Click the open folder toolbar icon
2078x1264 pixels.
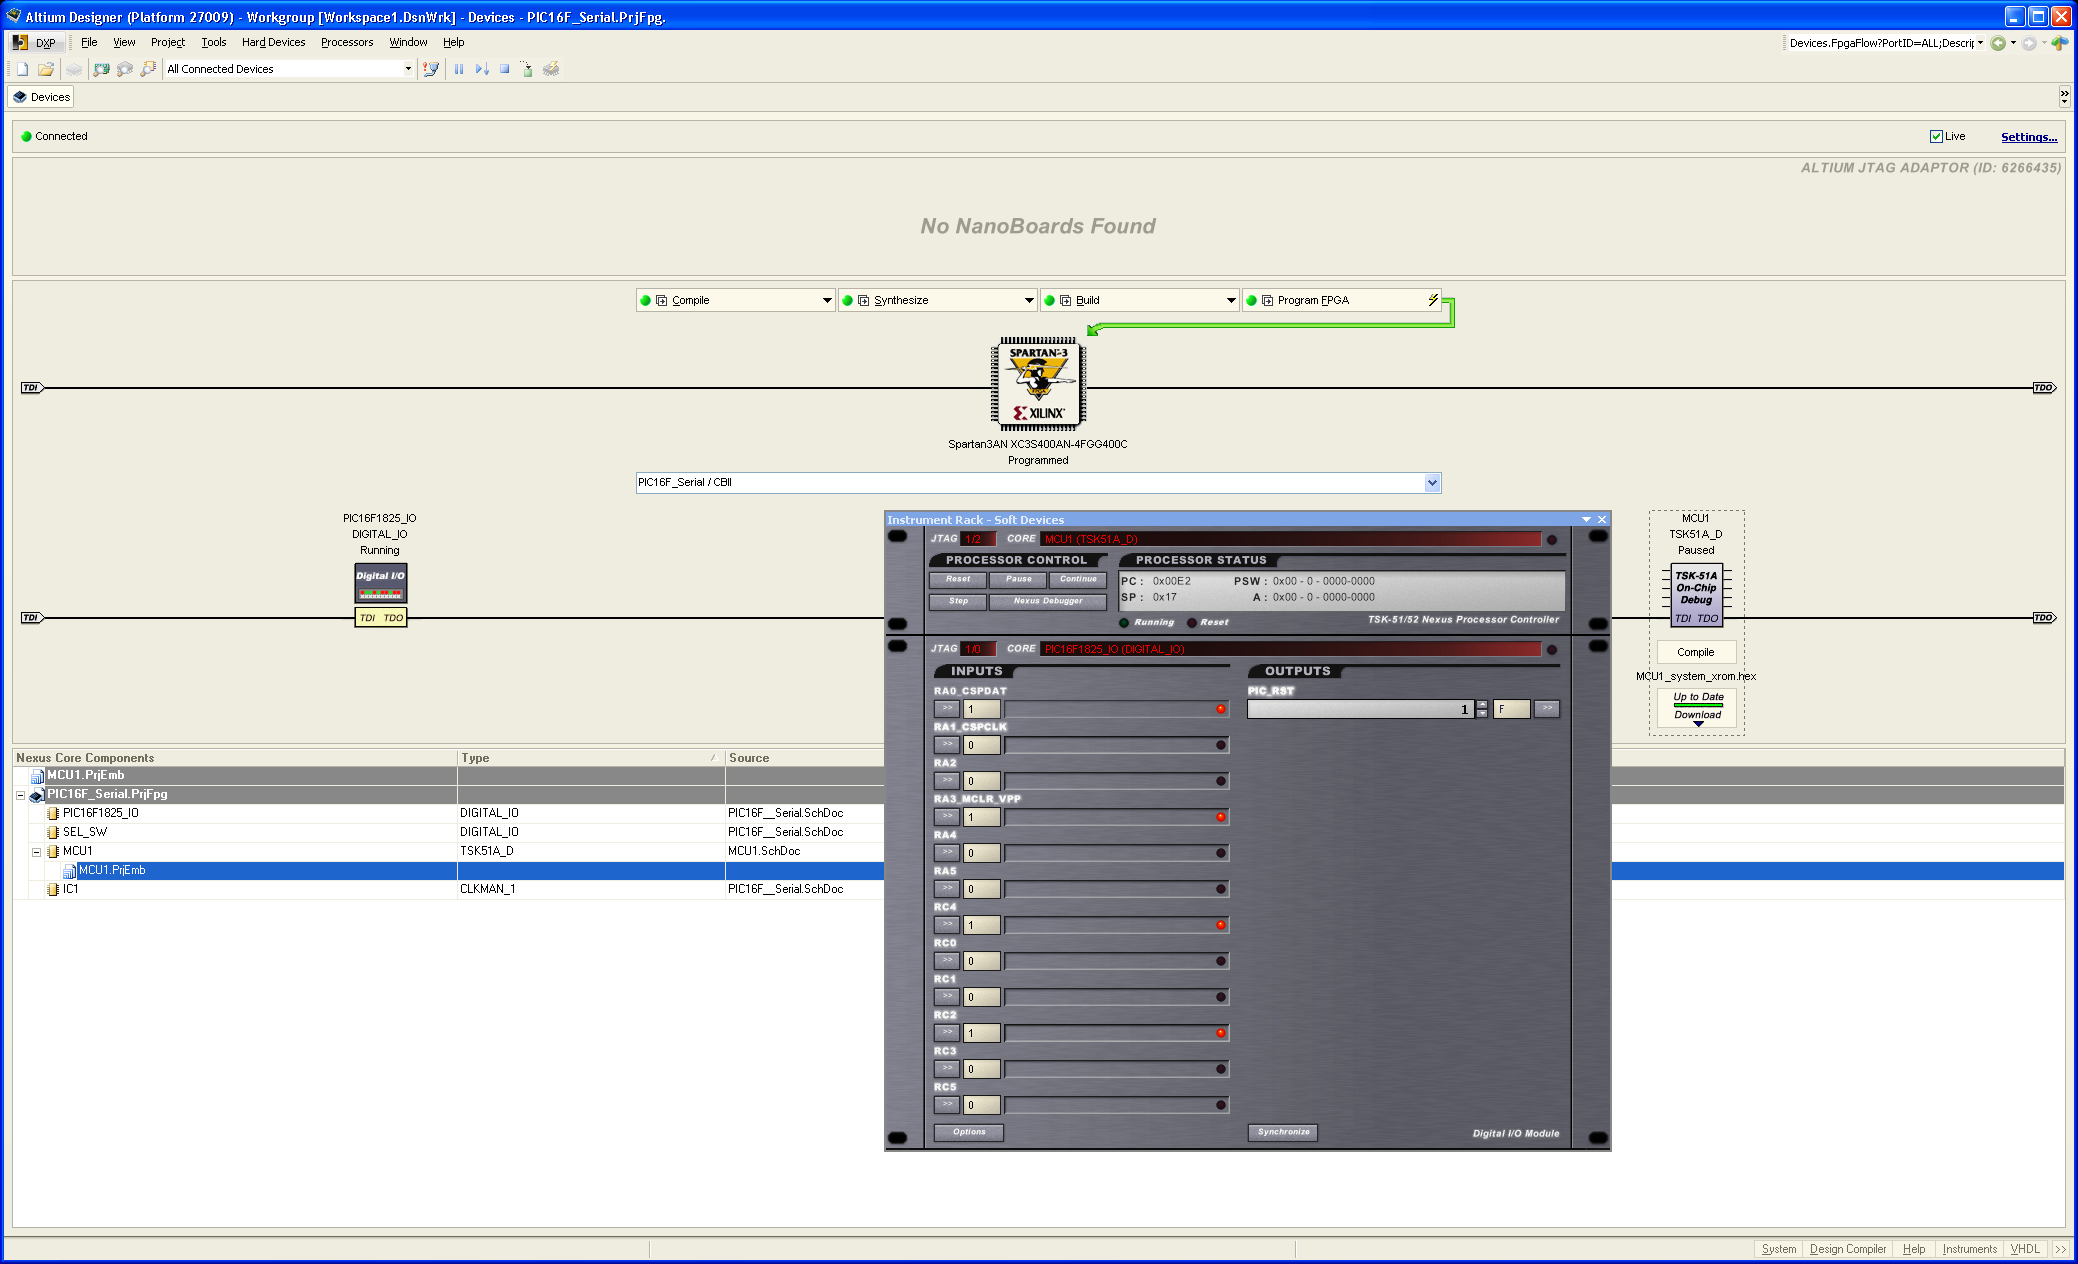[46, 69]
